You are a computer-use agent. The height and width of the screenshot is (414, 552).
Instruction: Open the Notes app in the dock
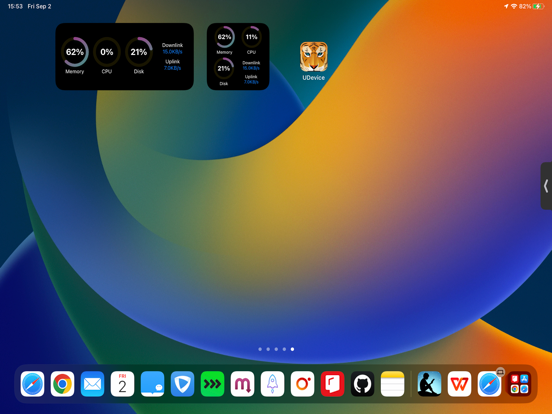point(393,384)
